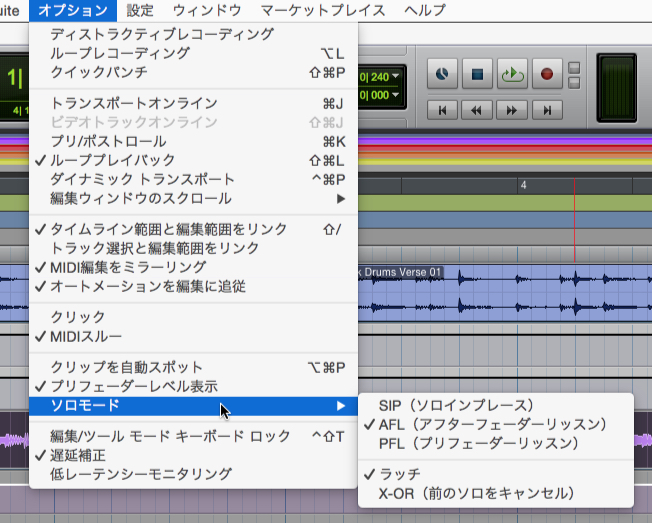This screenshot has height=523, width=652.
Task: Uncheck MIDI編集をミラーリング option
Action: pyautogui.click(x=193, y=267)
